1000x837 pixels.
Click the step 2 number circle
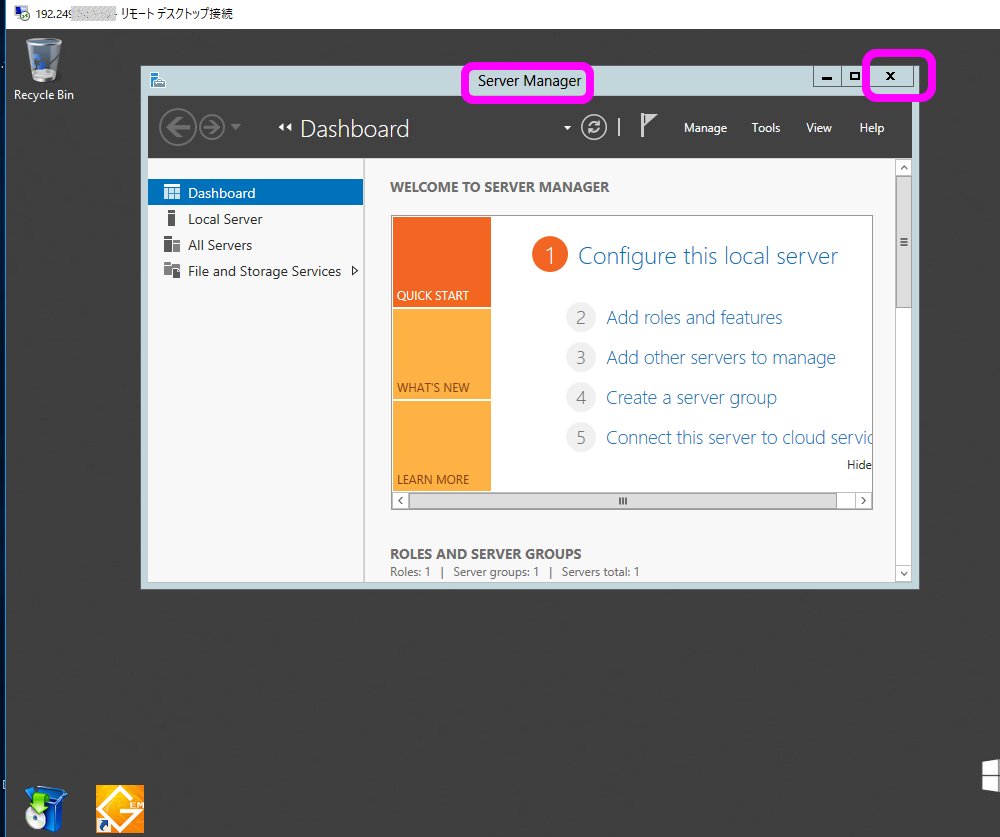pos(580,318)
